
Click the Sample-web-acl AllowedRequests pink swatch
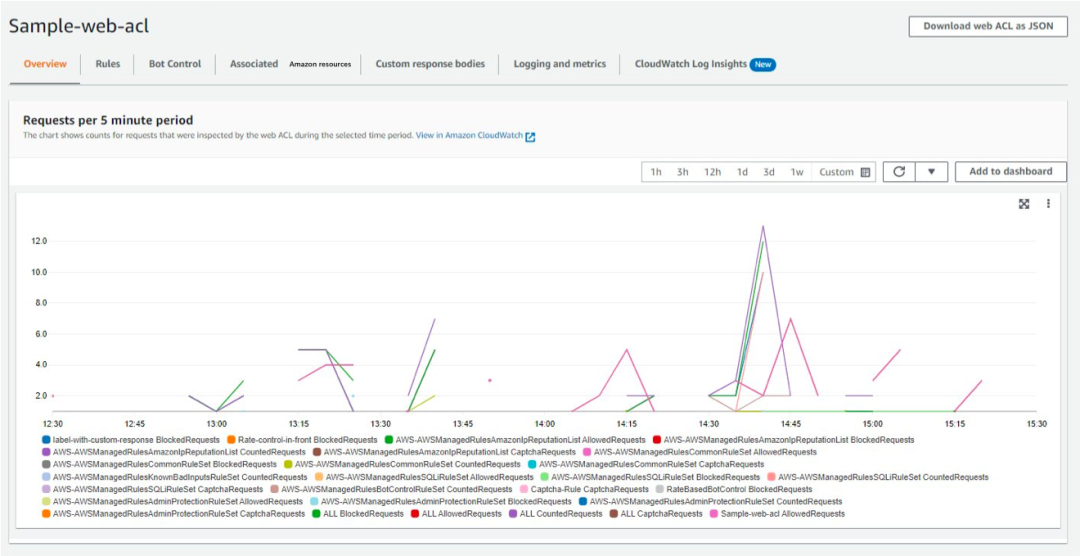pos(713,514)
